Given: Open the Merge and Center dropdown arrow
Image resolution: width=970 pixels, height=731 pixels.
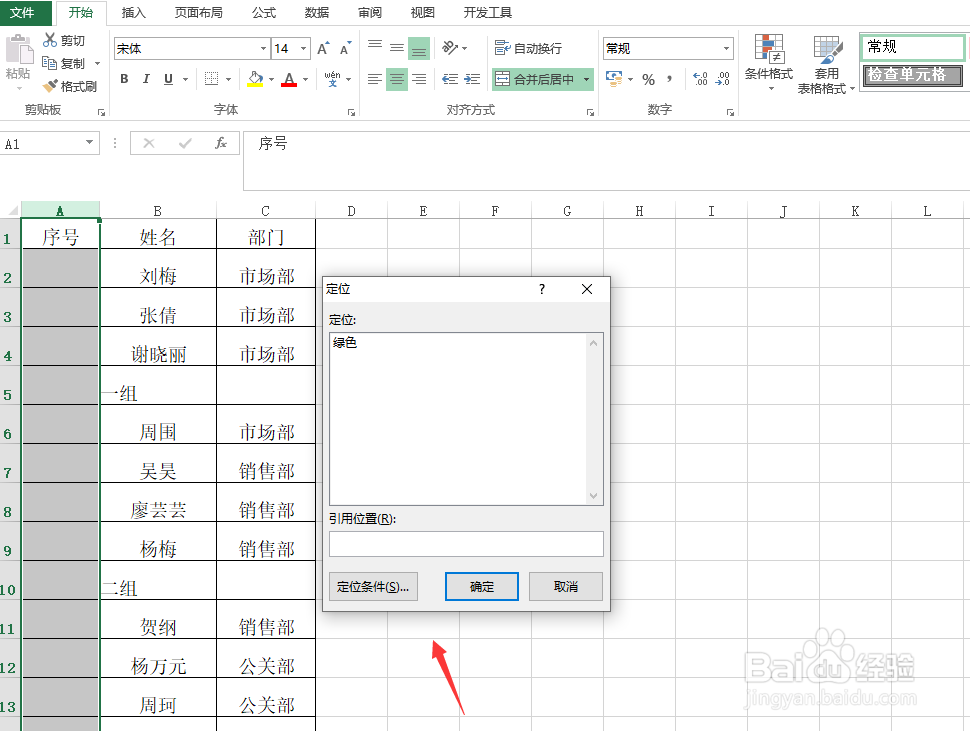Looking at the screenshot, I should click(587, 79).
